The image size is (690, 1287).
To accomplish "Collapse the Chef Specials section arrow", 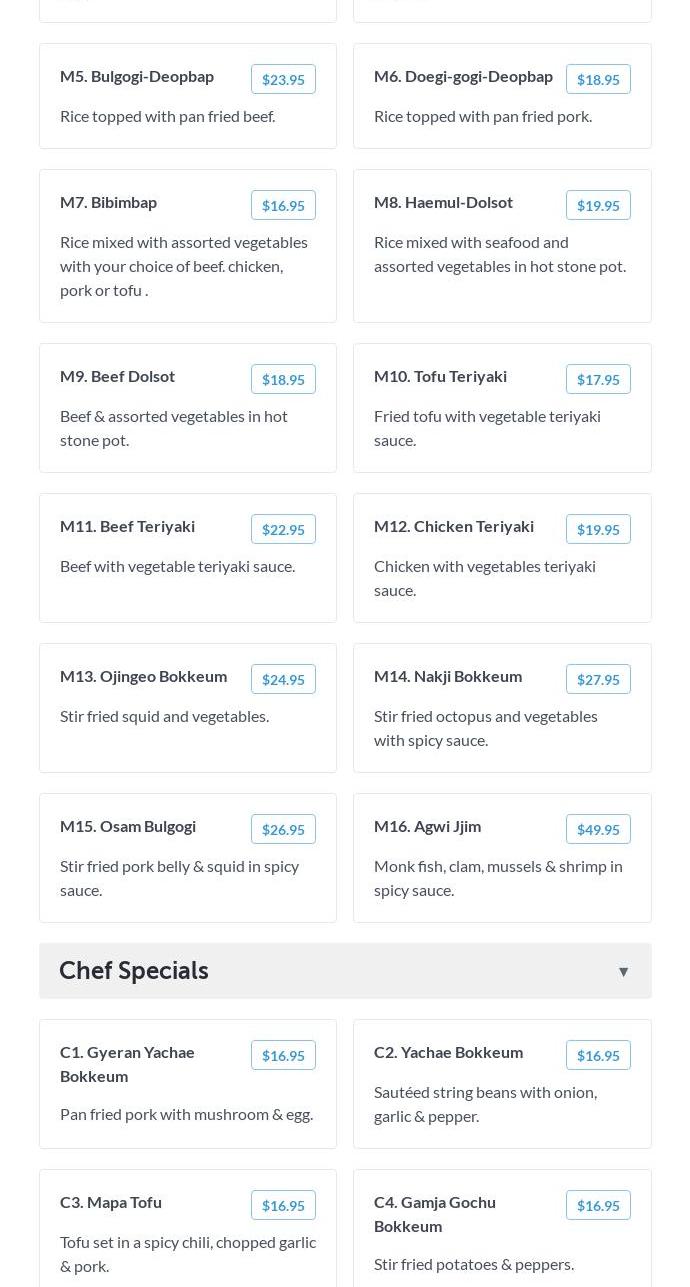I will click(623, 972).
